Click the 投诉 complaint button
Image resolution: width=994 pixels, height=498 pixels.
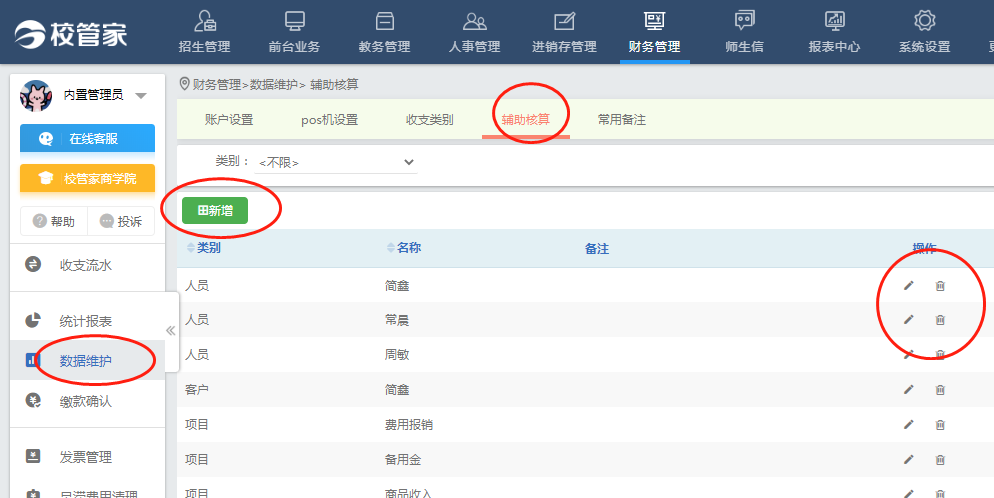[x=121, y=221]
